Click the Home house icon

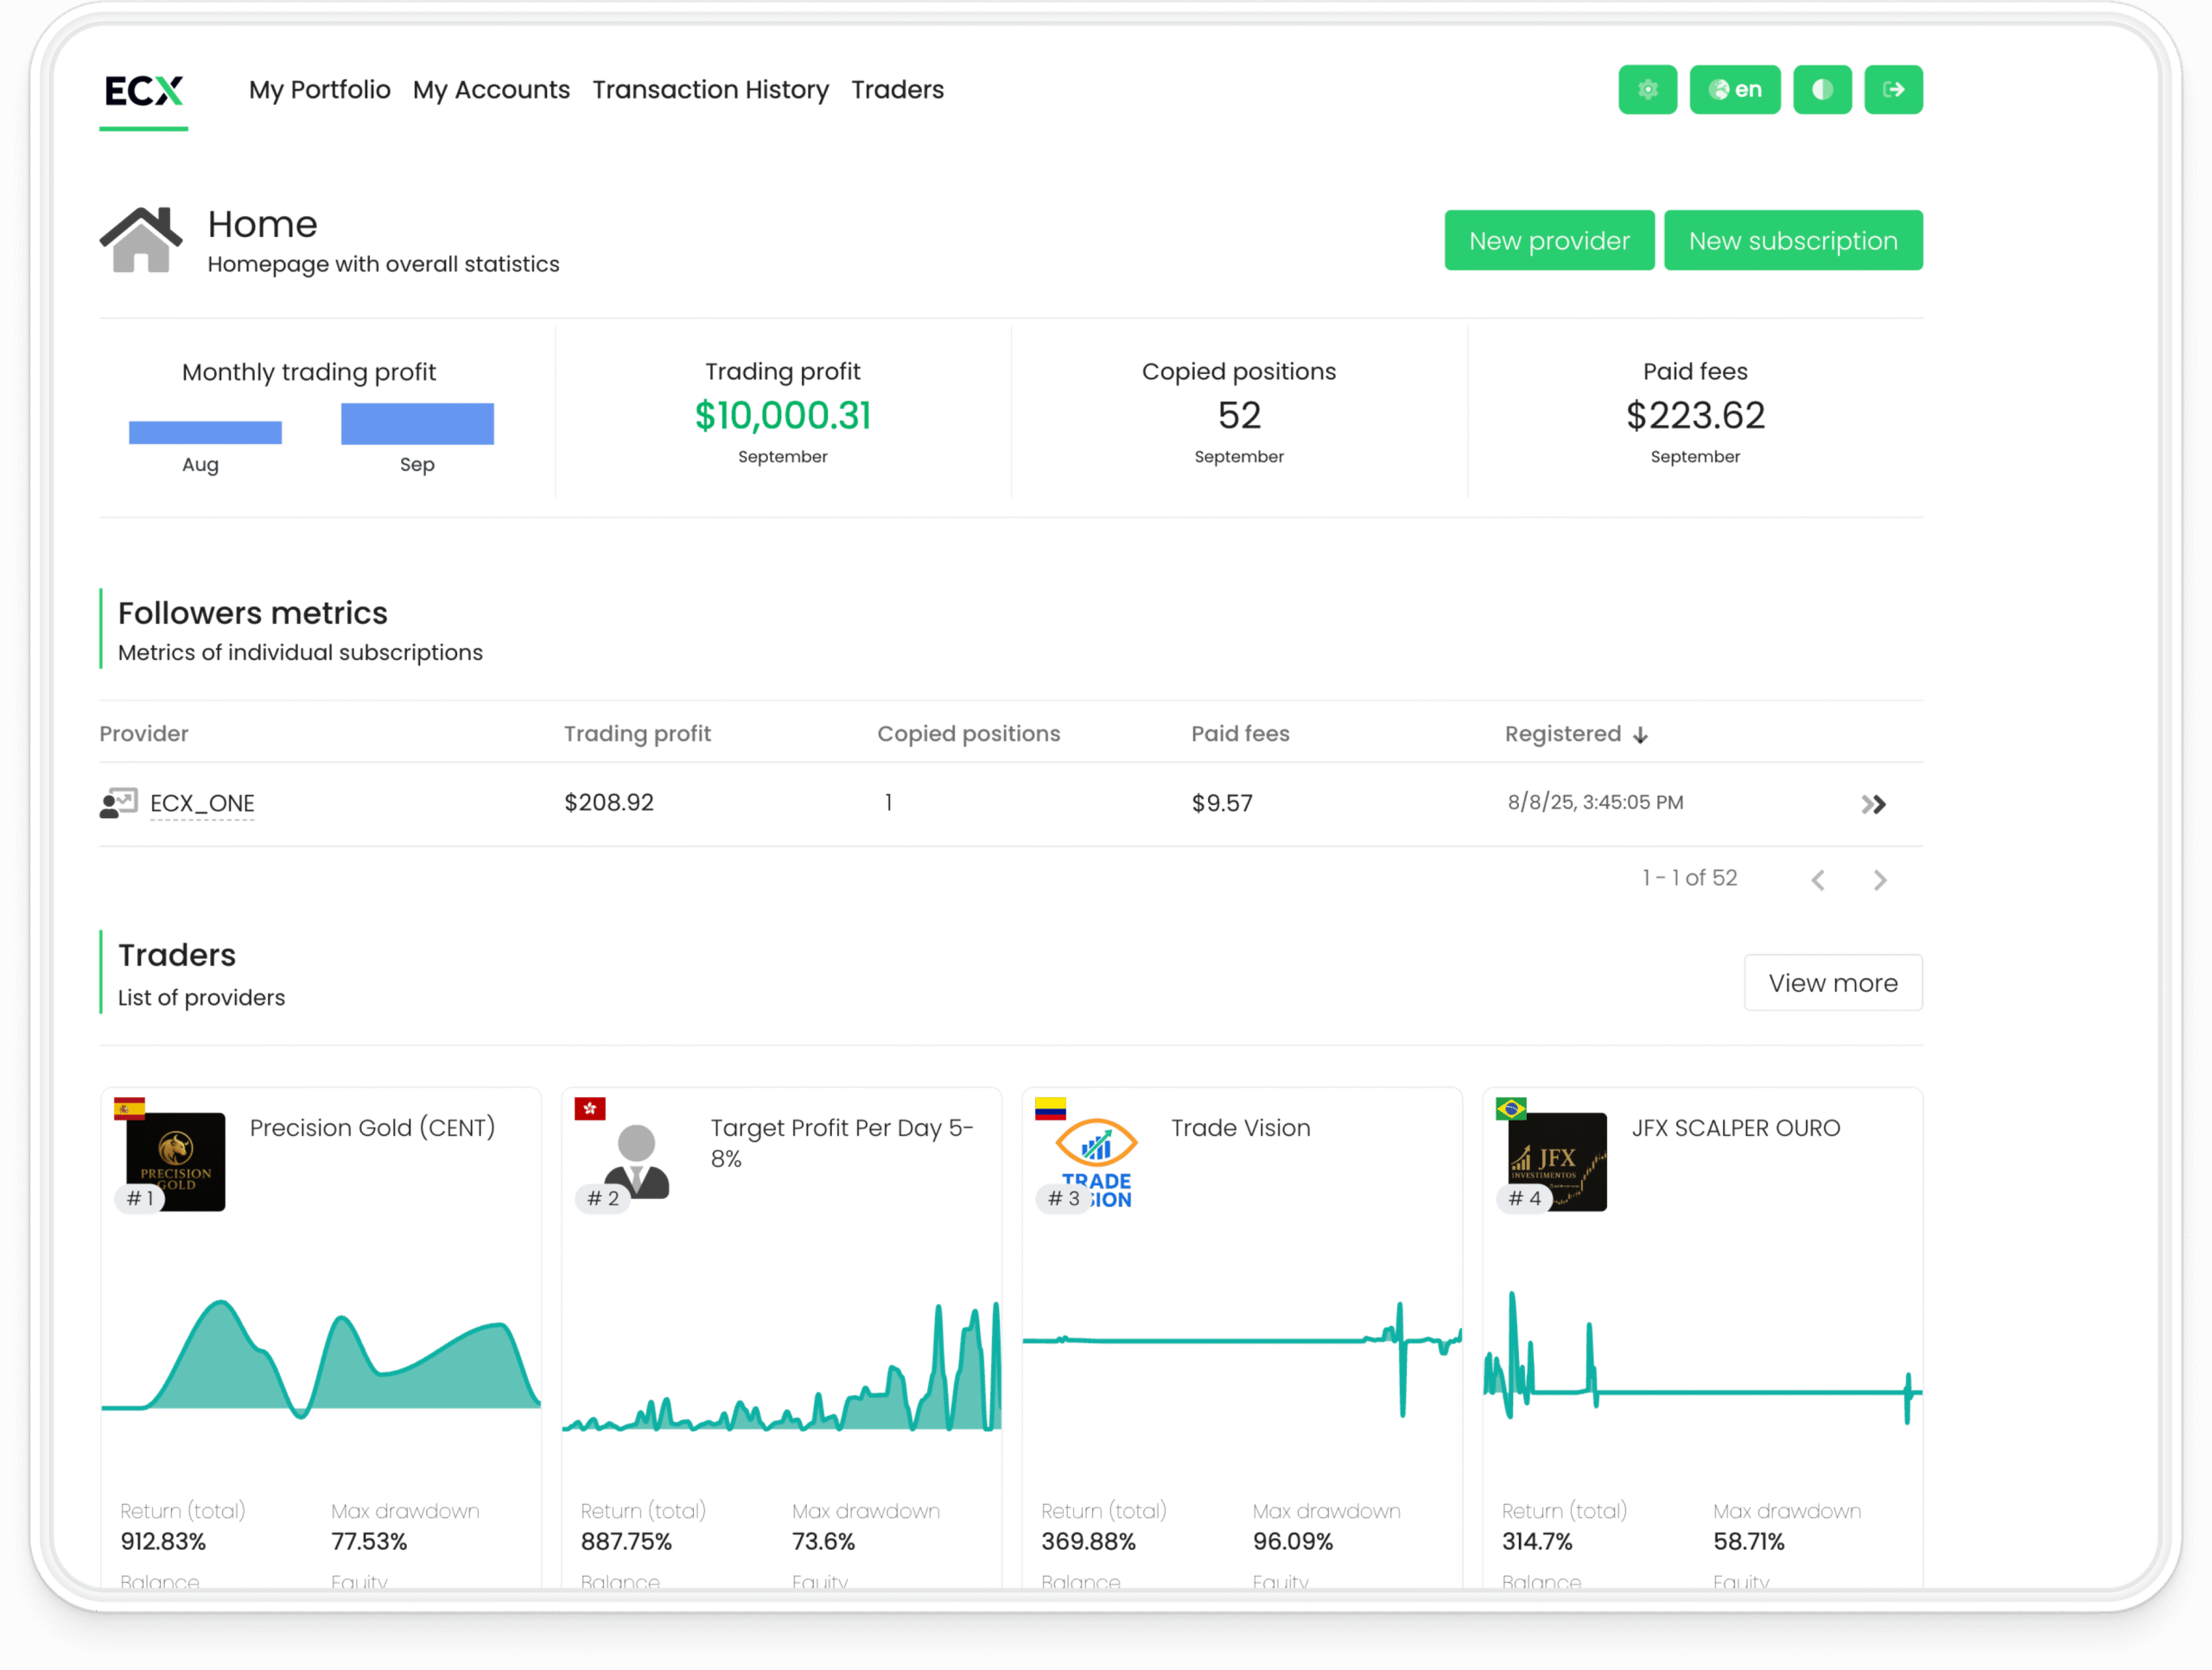click(141, 240)
